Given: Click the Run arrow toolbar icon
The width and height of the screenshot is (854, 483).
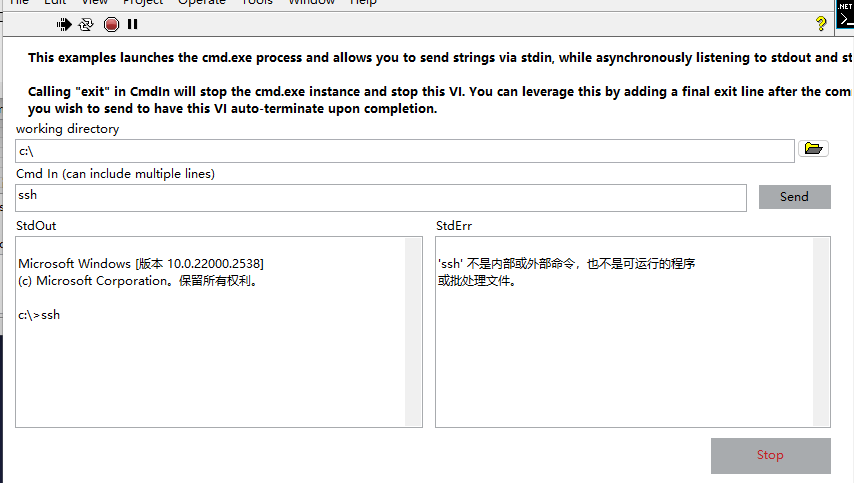Looking at the screenshot, I should (64, 25).
